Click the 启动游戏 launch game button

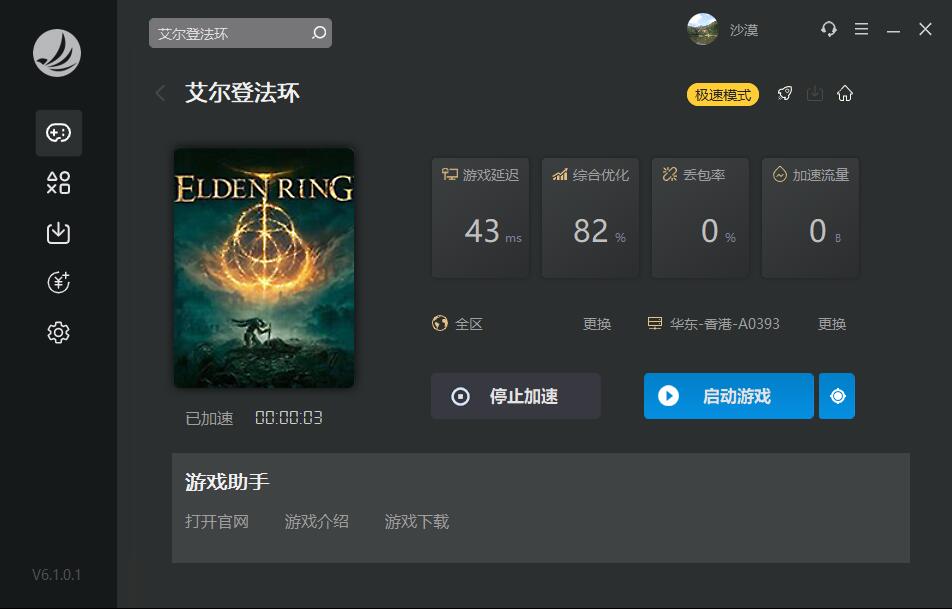pyautogui.click(x=729, y=396)
